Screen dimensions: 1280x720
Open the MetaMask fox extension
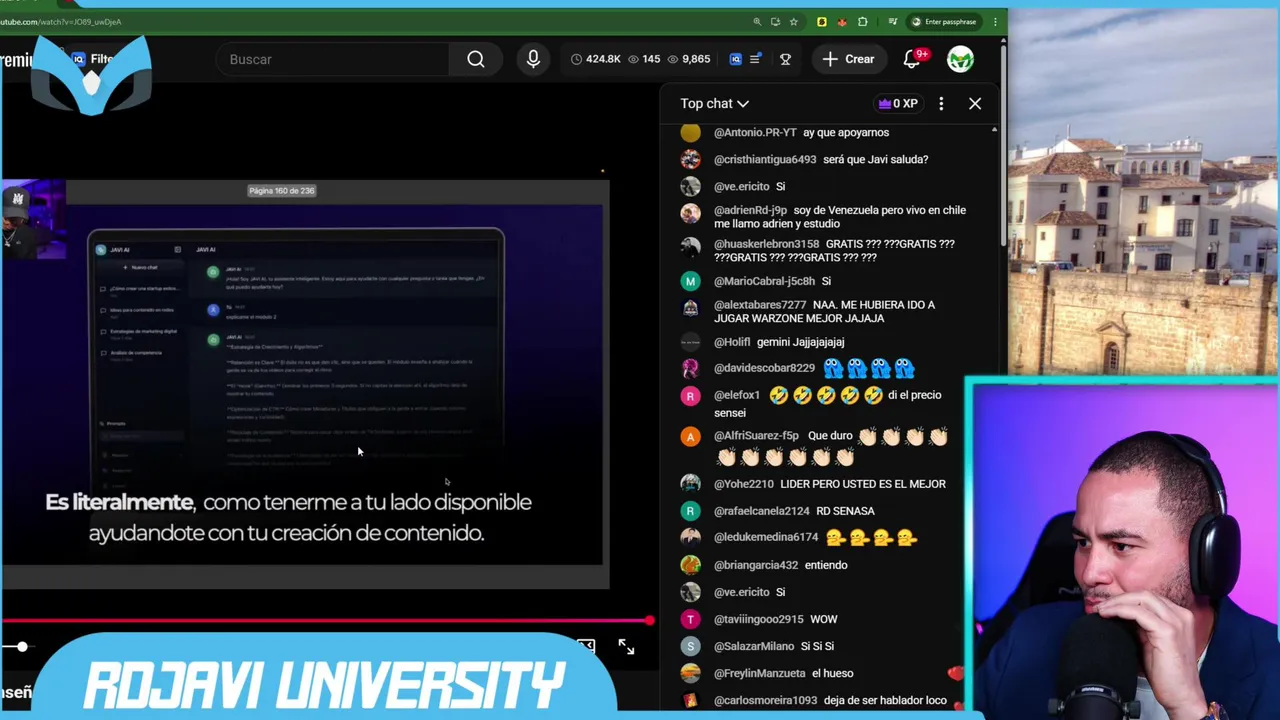pyautogui.click(x=842, y=21)
